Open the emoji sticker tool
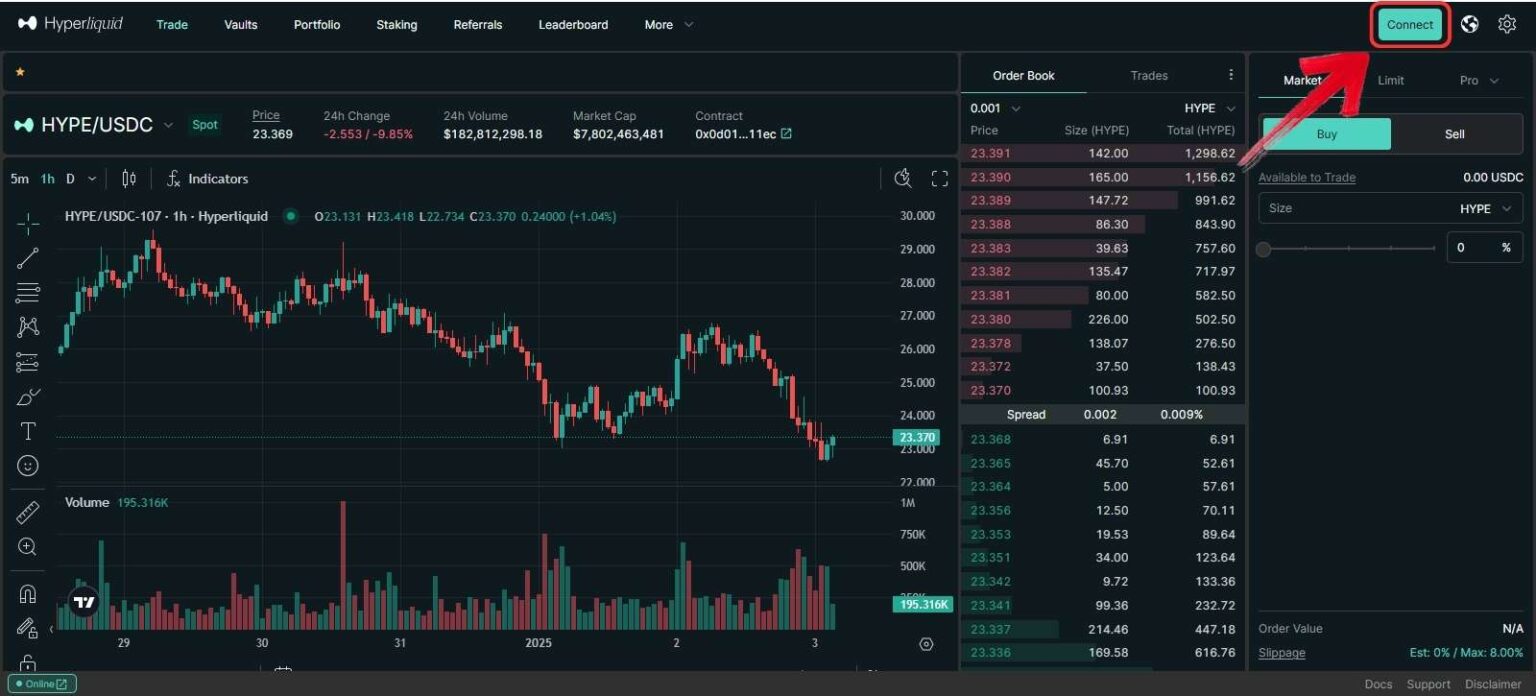Screen dimensions: 1536x696 point(27,465)
